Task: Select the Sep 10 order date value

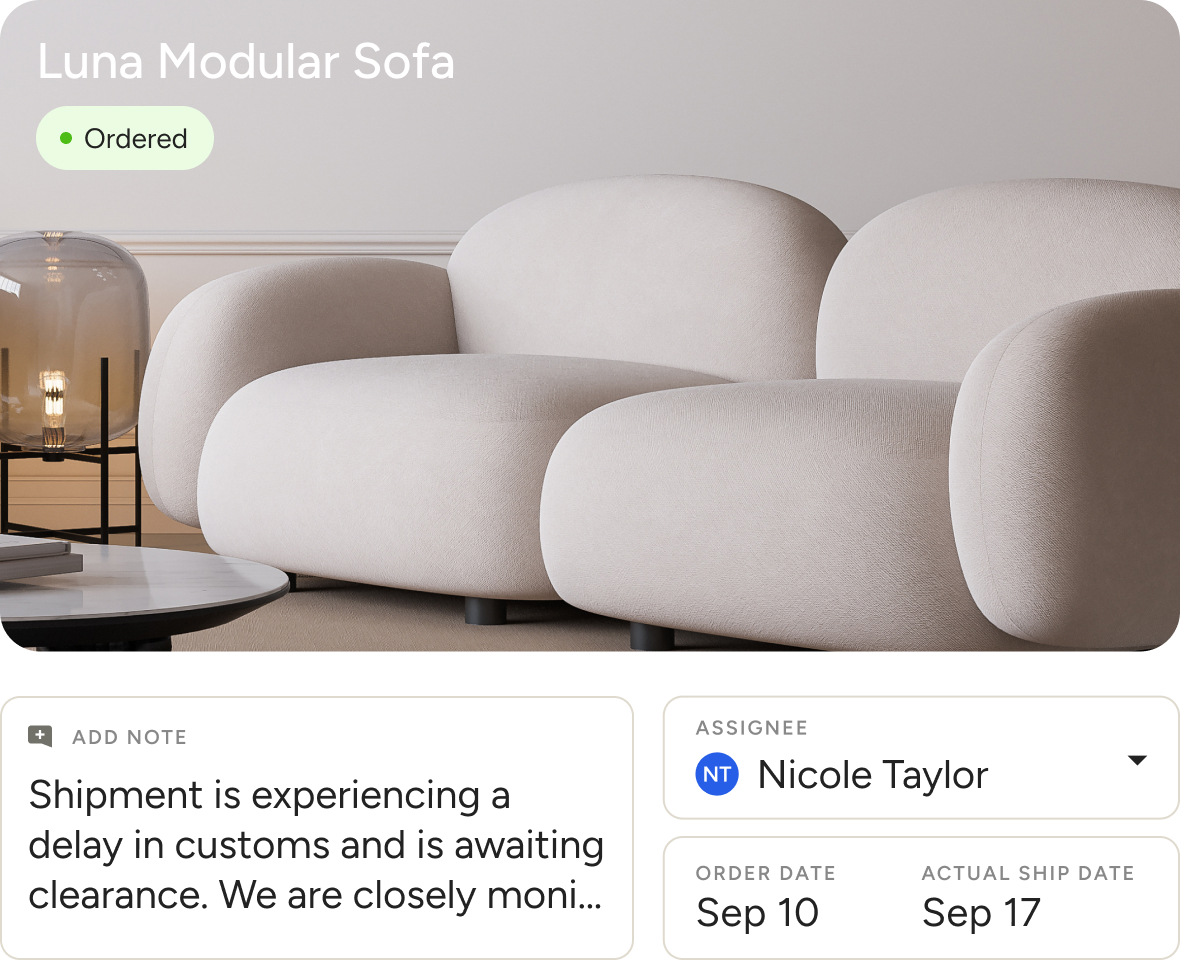Action: [757, 912]
